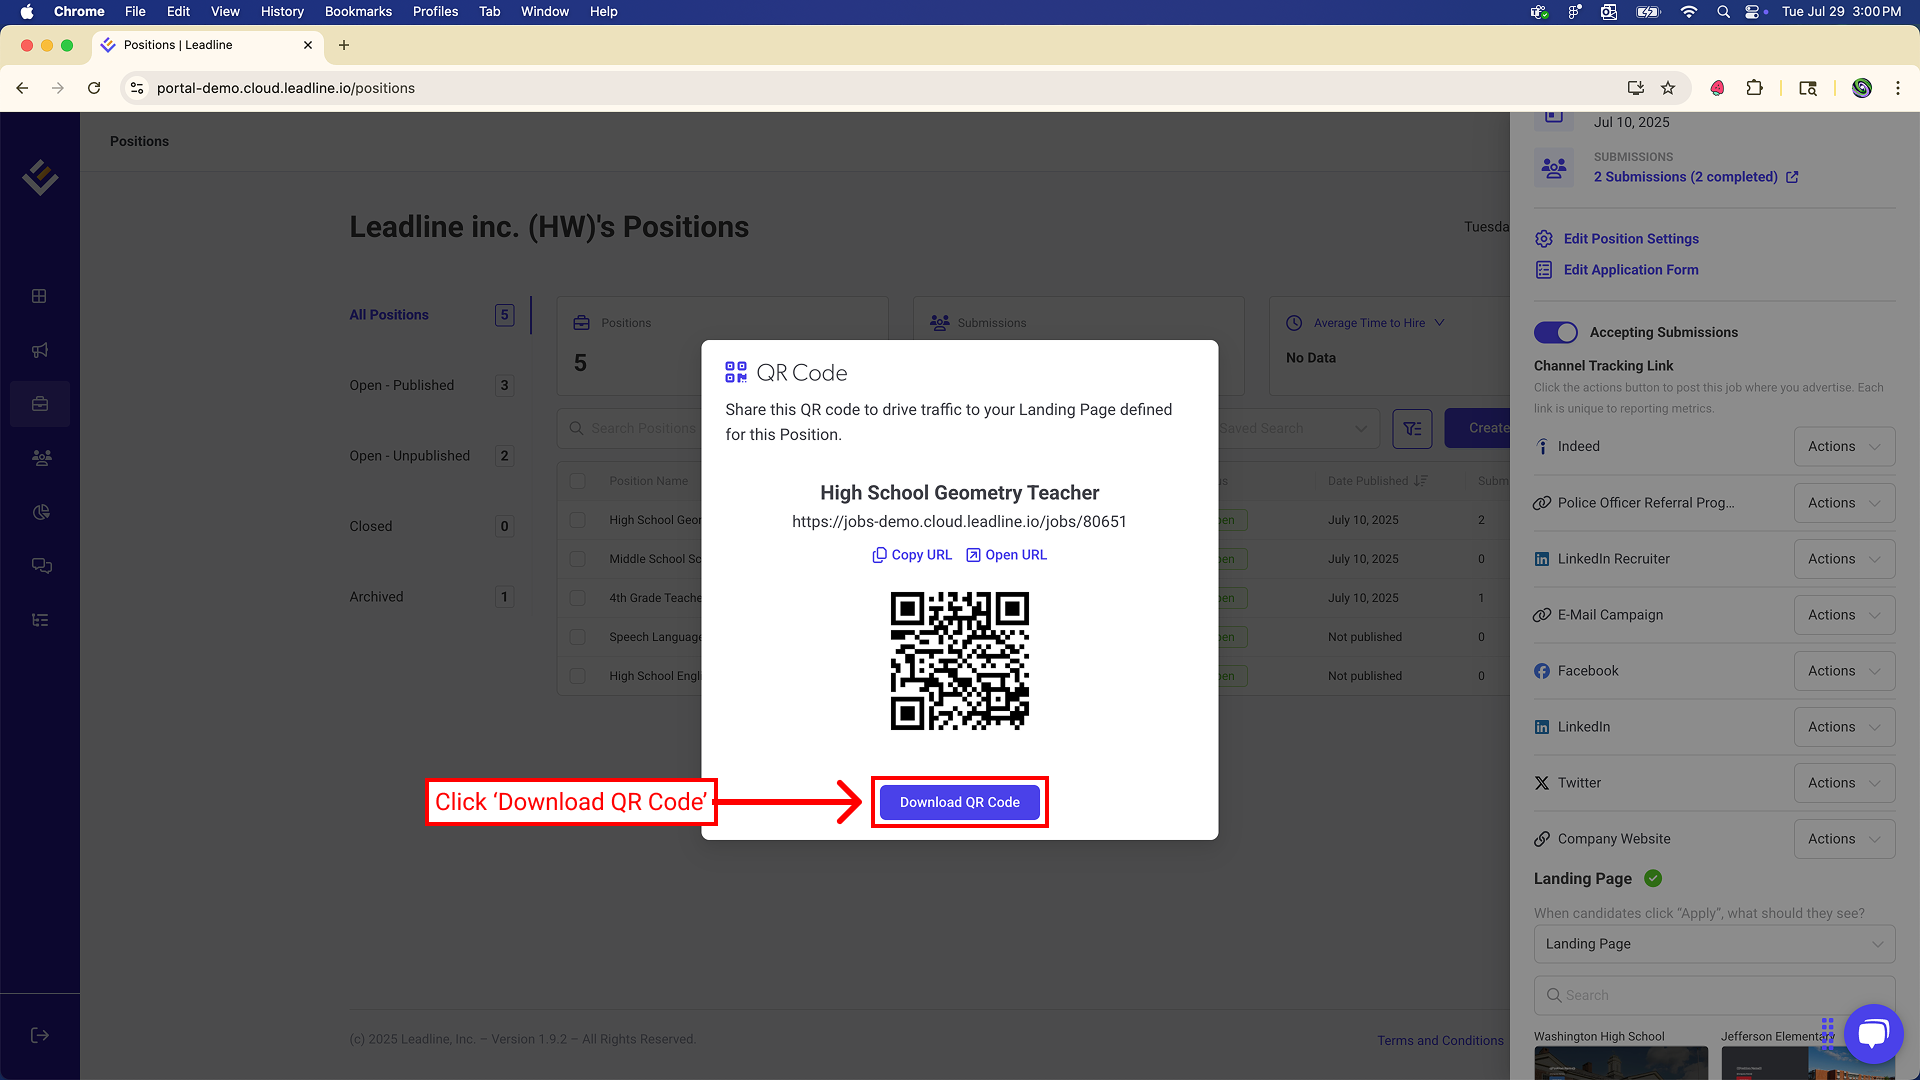Check the 4th Grade Teacher row checkbox

click(x=577, y=598)
